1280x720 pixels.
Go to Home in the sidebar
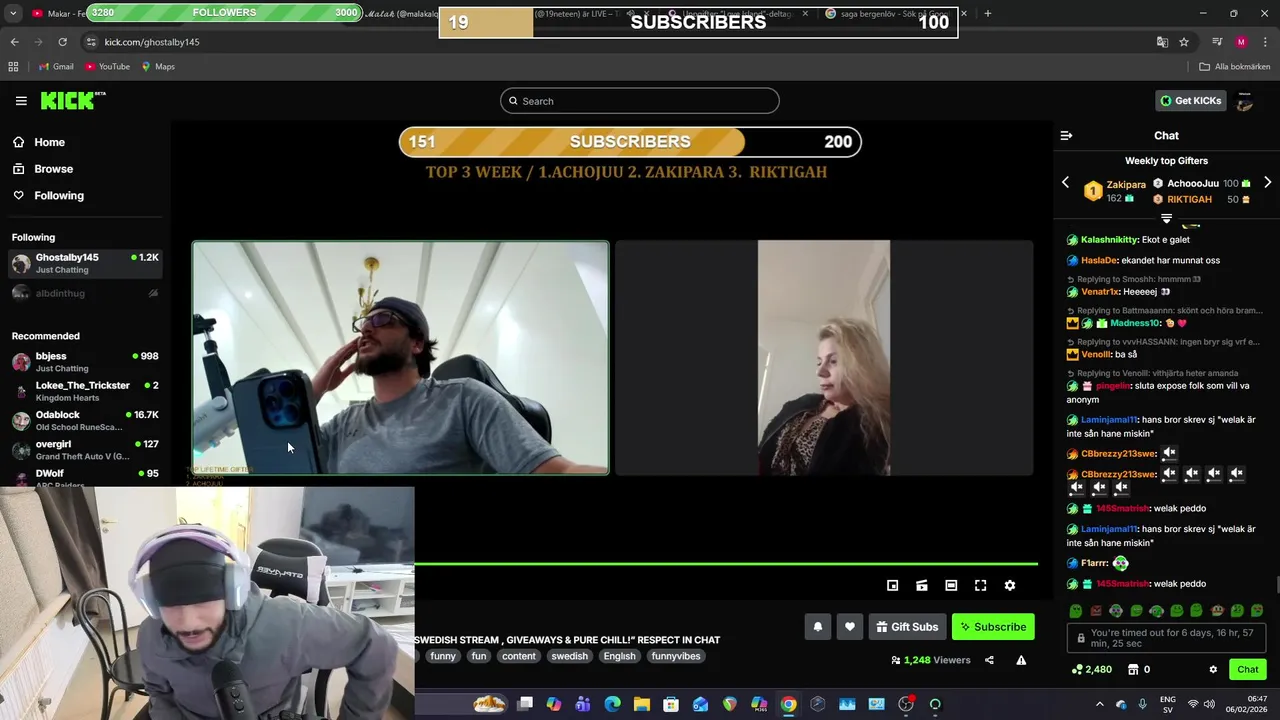pyautogui.click(x=49, y=142)
